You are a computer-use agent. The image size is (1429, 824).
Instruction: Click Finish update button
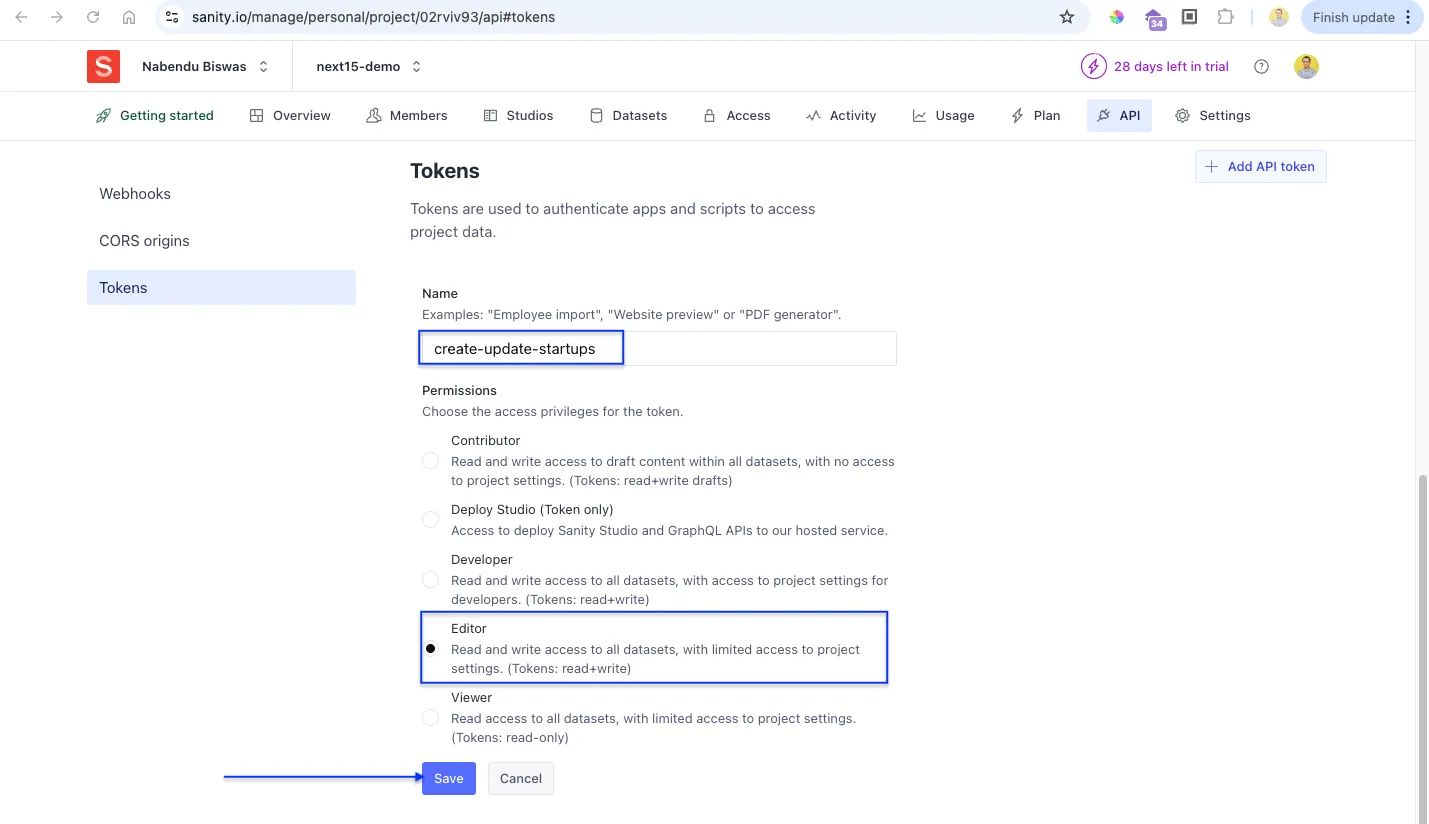(x=1361, y=17)
